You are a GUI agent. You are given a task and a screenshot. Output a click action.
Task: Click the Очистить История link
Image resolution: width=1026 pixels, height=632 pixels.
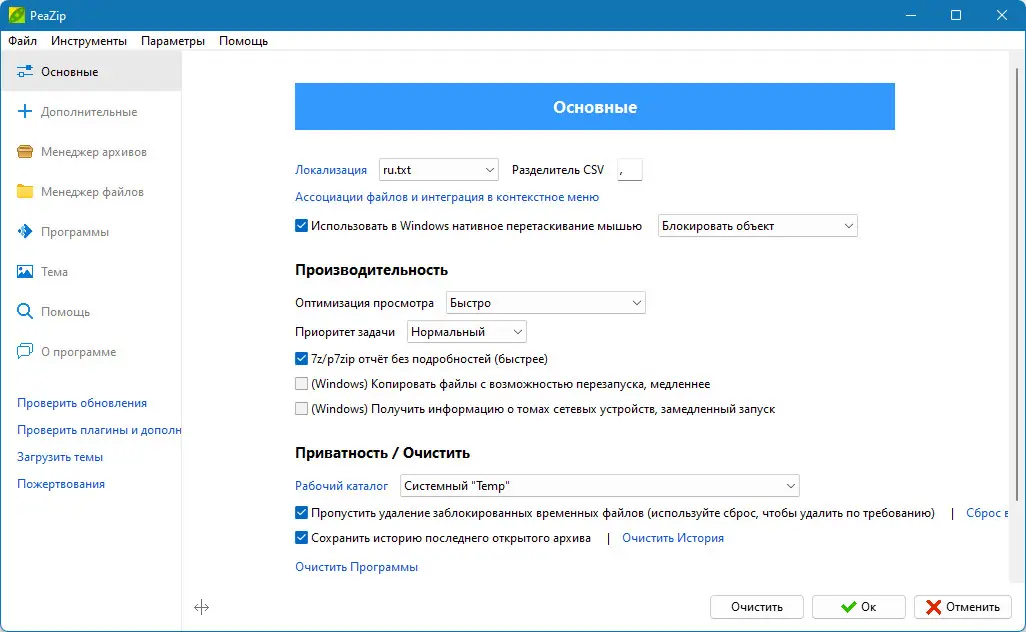coord(672,537)
